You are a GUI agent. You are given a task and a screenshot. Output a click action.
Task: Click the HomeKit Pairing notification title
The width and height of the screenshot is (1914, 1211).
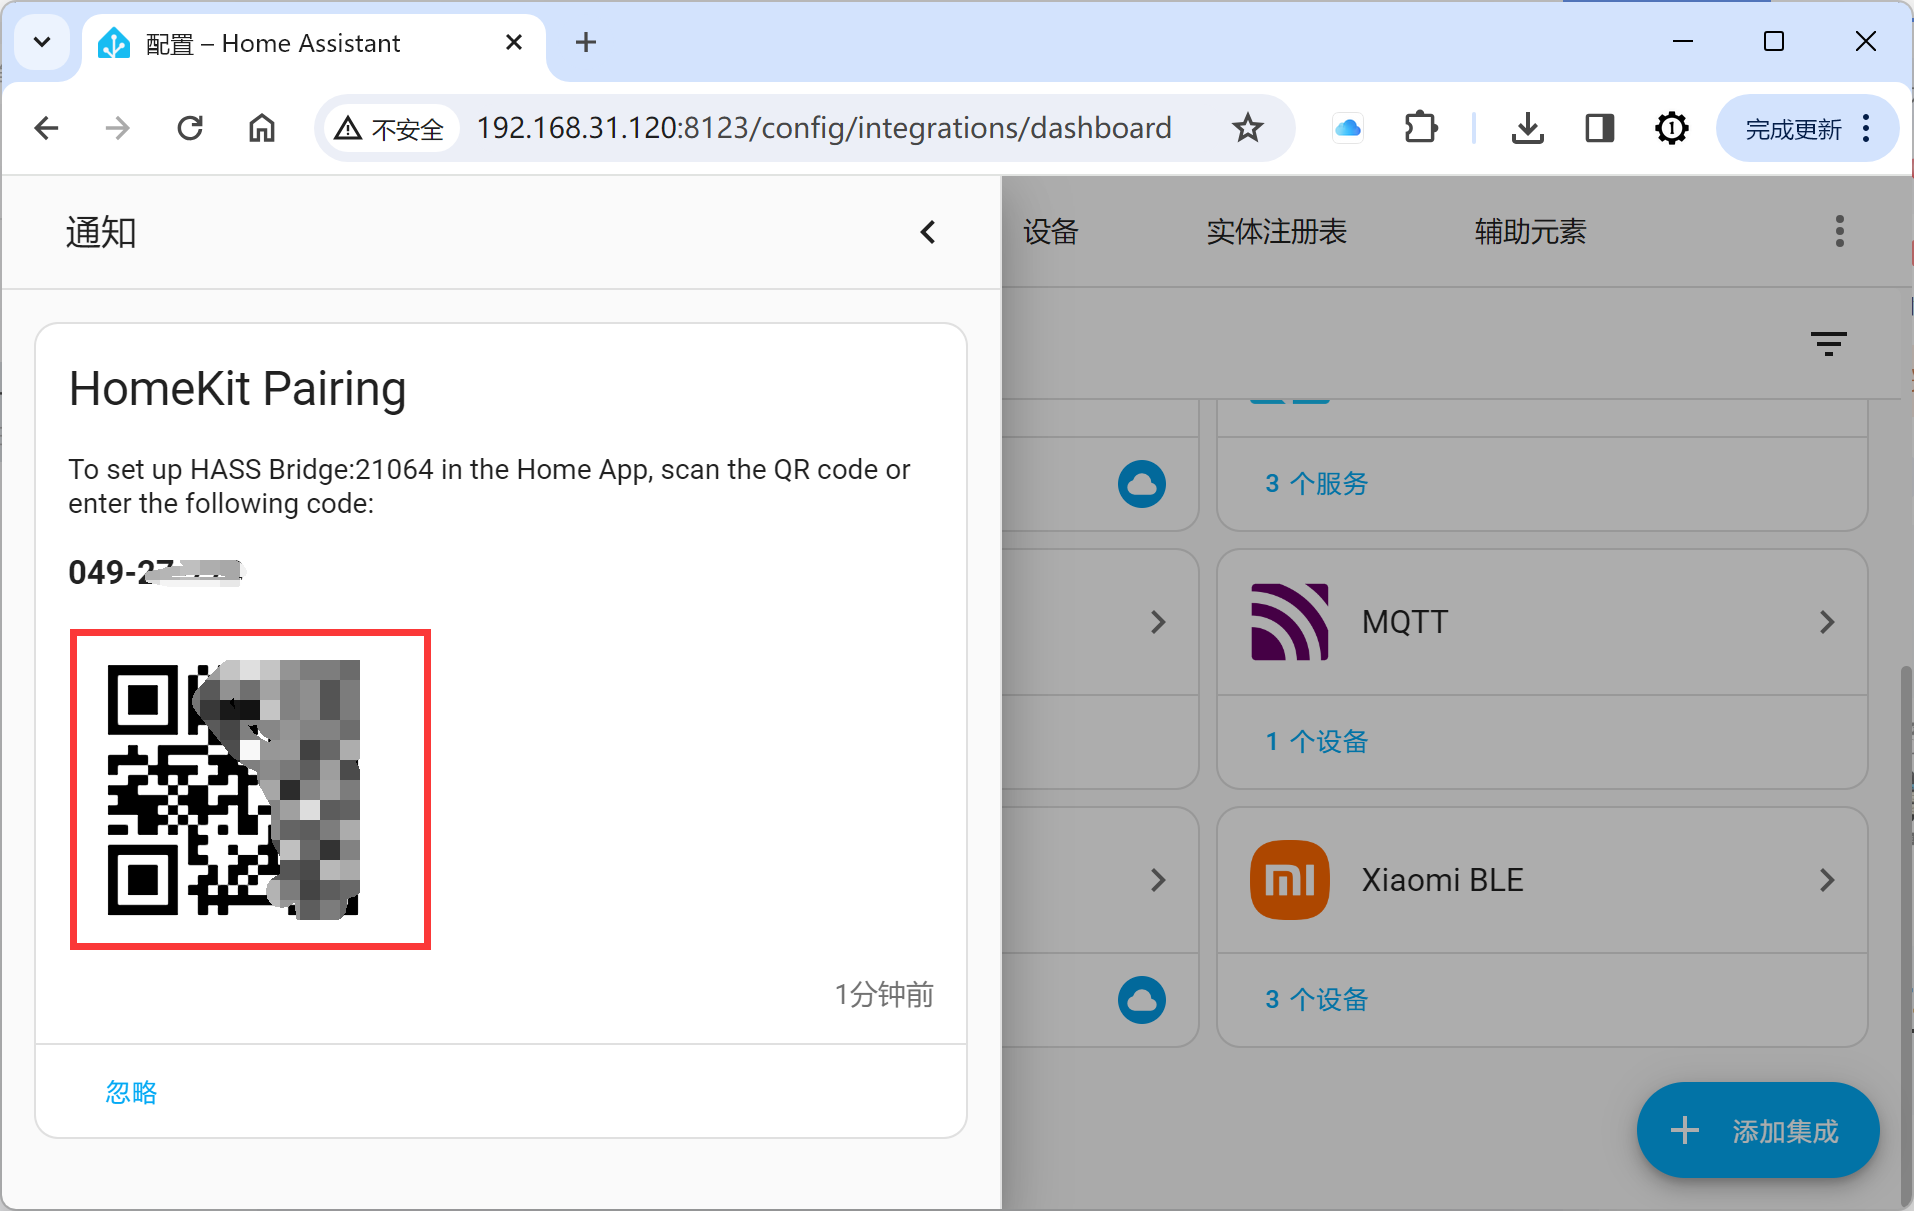tap(237, 389)
